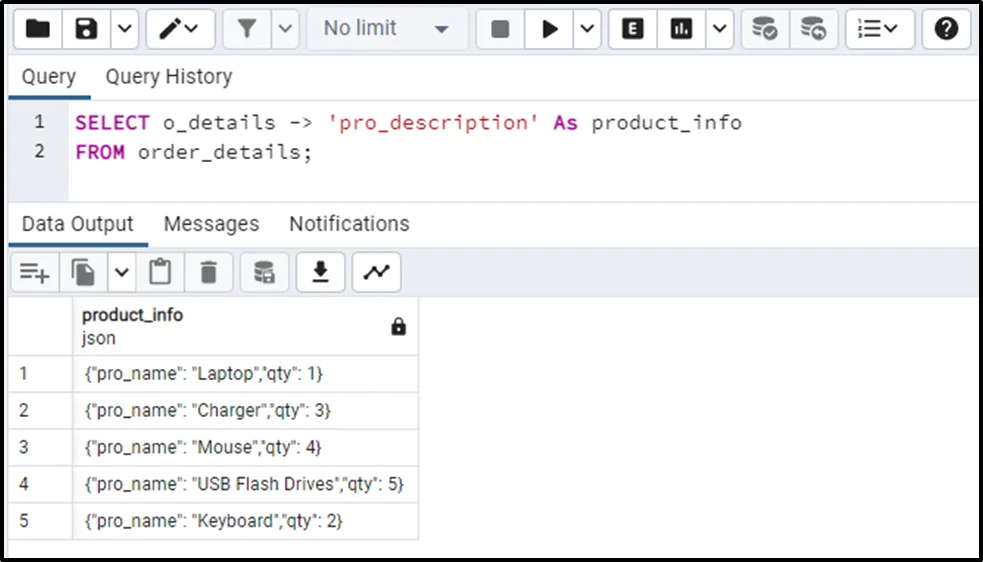Open the Edit pencil dropdown menu

click(180, 29)
